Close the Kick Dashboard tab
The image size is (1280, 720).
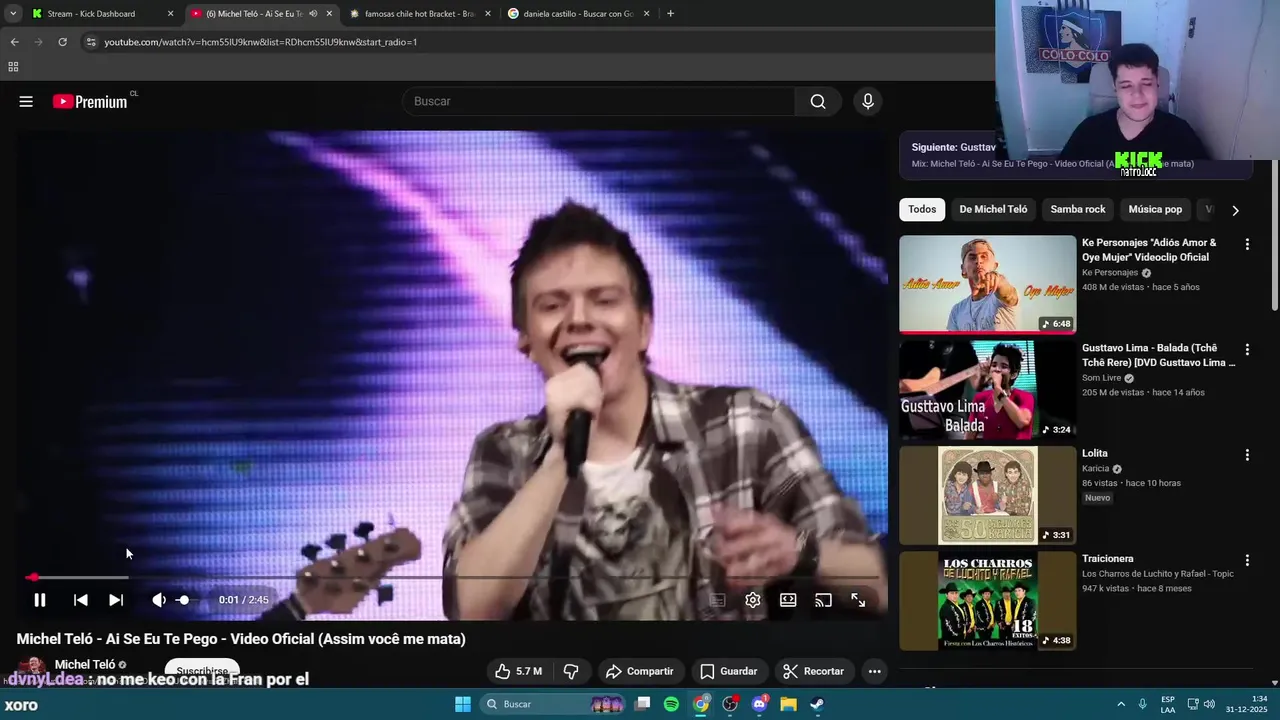[x=170, y=14]
